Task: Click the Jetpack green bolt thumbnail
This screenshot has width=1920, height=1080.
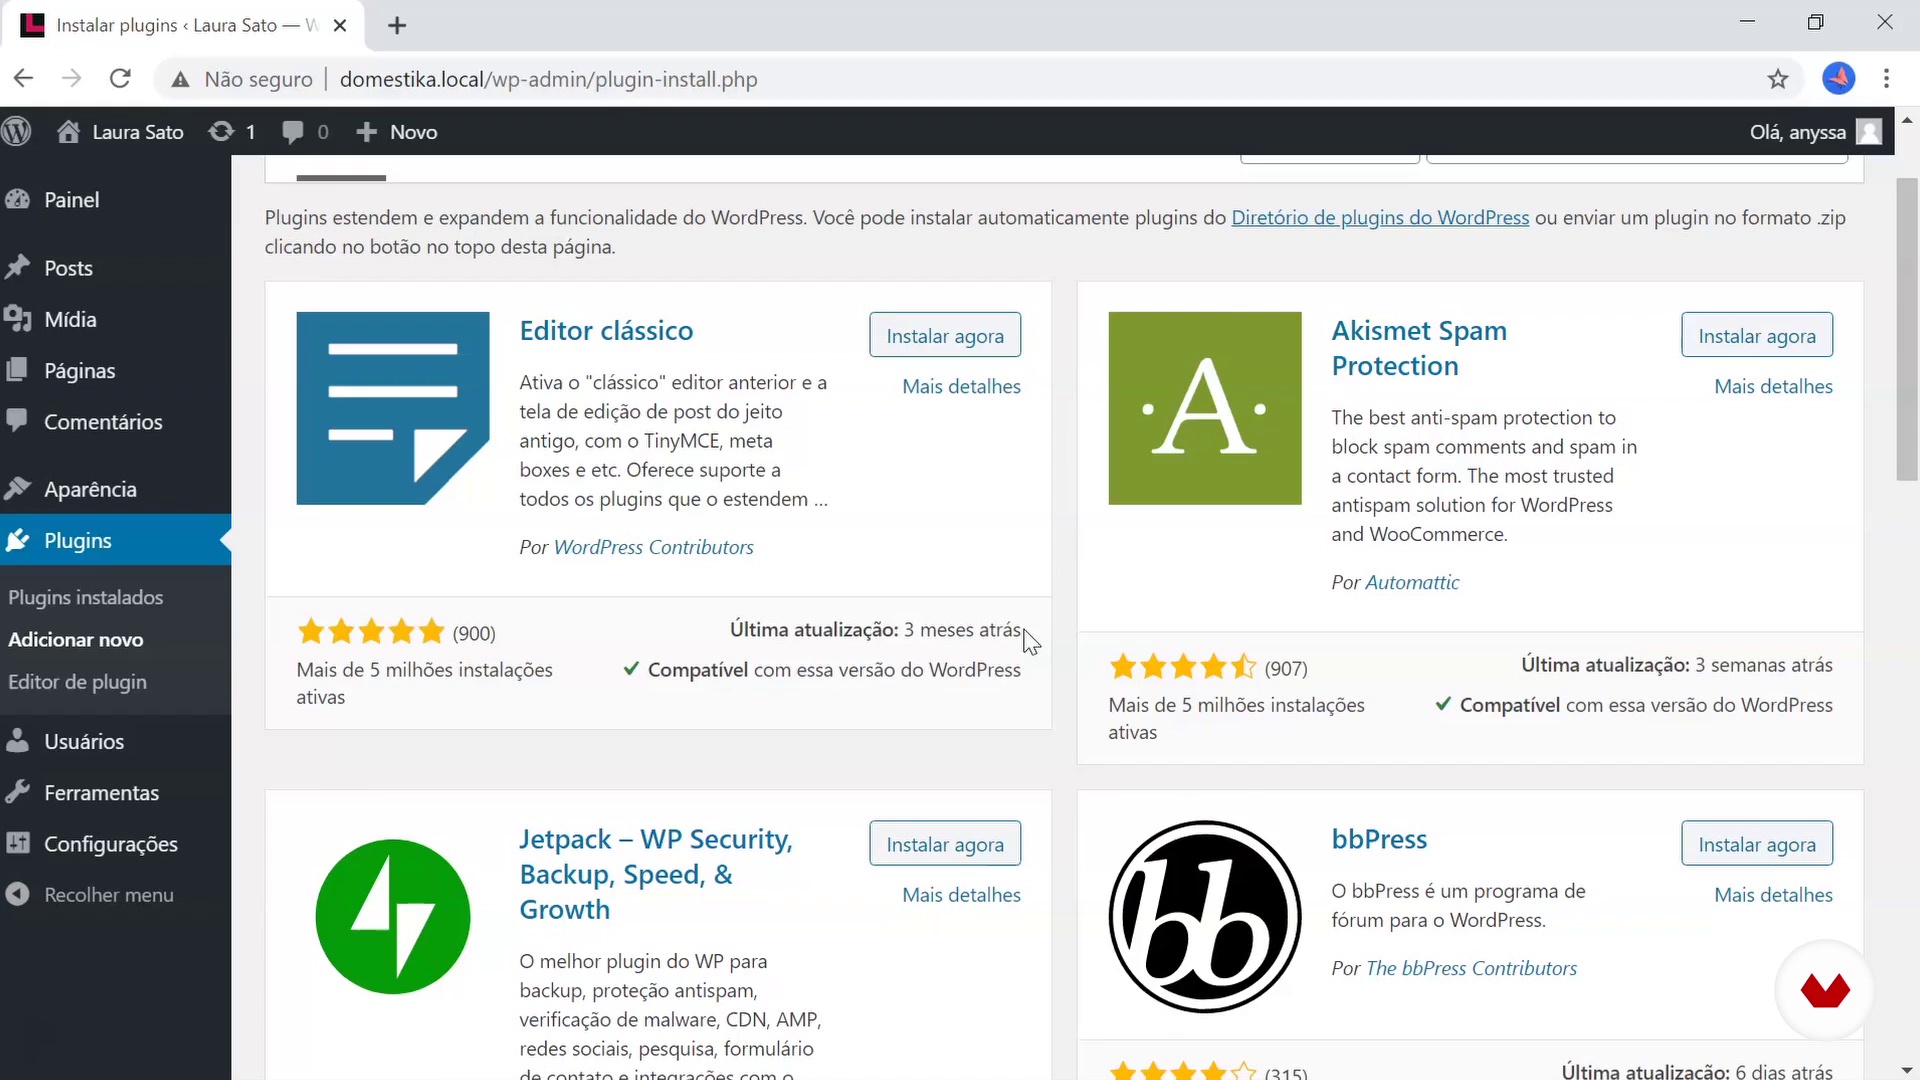Action: 393,917
